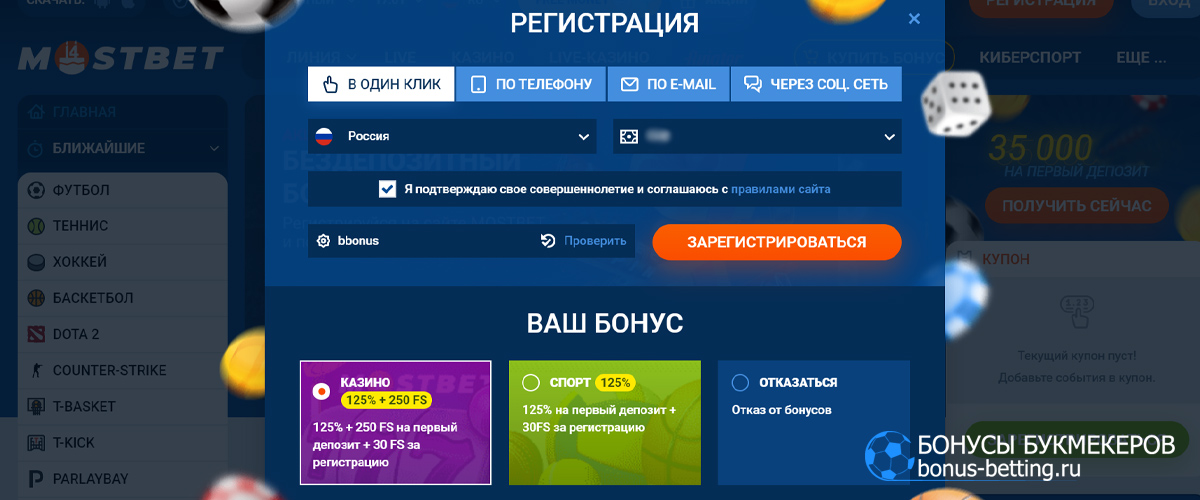The image size is (1200, 500).
Task: Click the T-BASKET icon
Action: tap(36, 407)
